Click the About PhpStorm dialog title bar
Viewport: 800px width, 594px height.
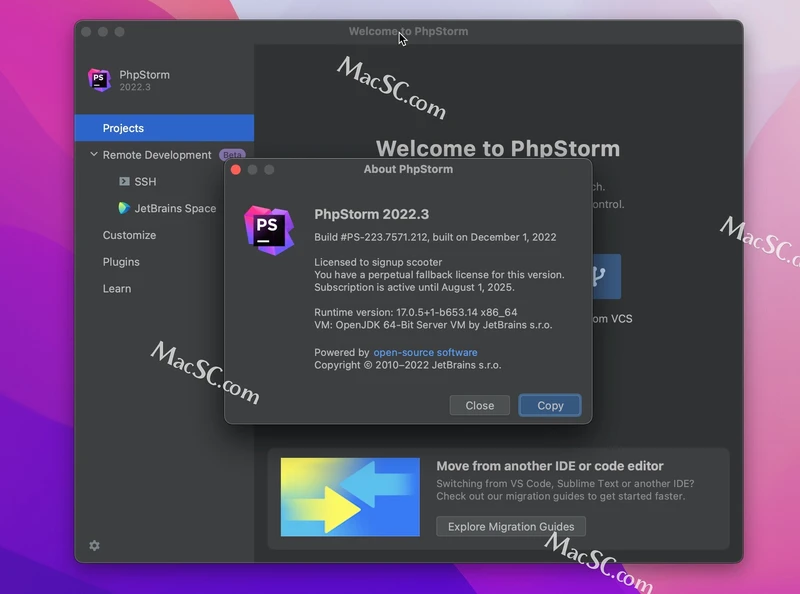(408, 169)
